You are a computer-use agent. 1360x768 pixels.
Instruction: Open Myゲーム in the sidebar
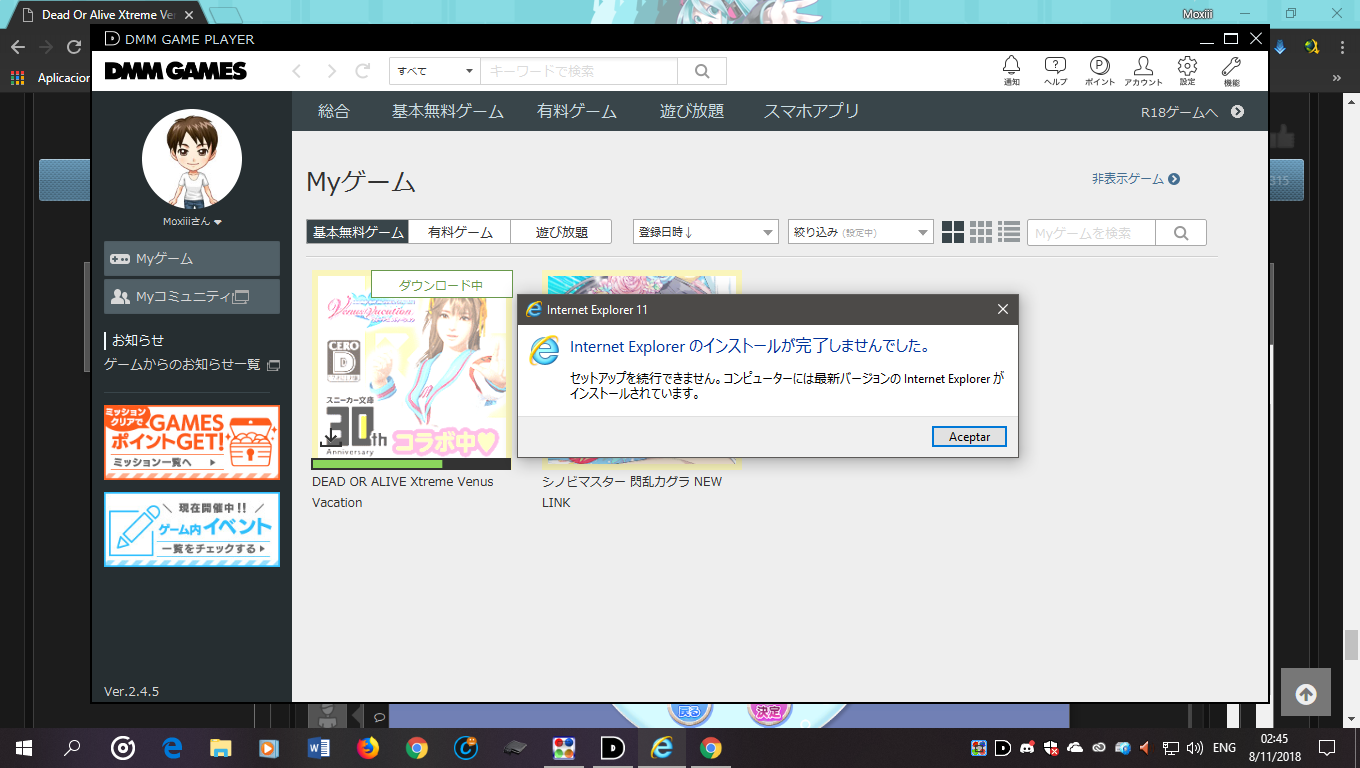point(192,258)
